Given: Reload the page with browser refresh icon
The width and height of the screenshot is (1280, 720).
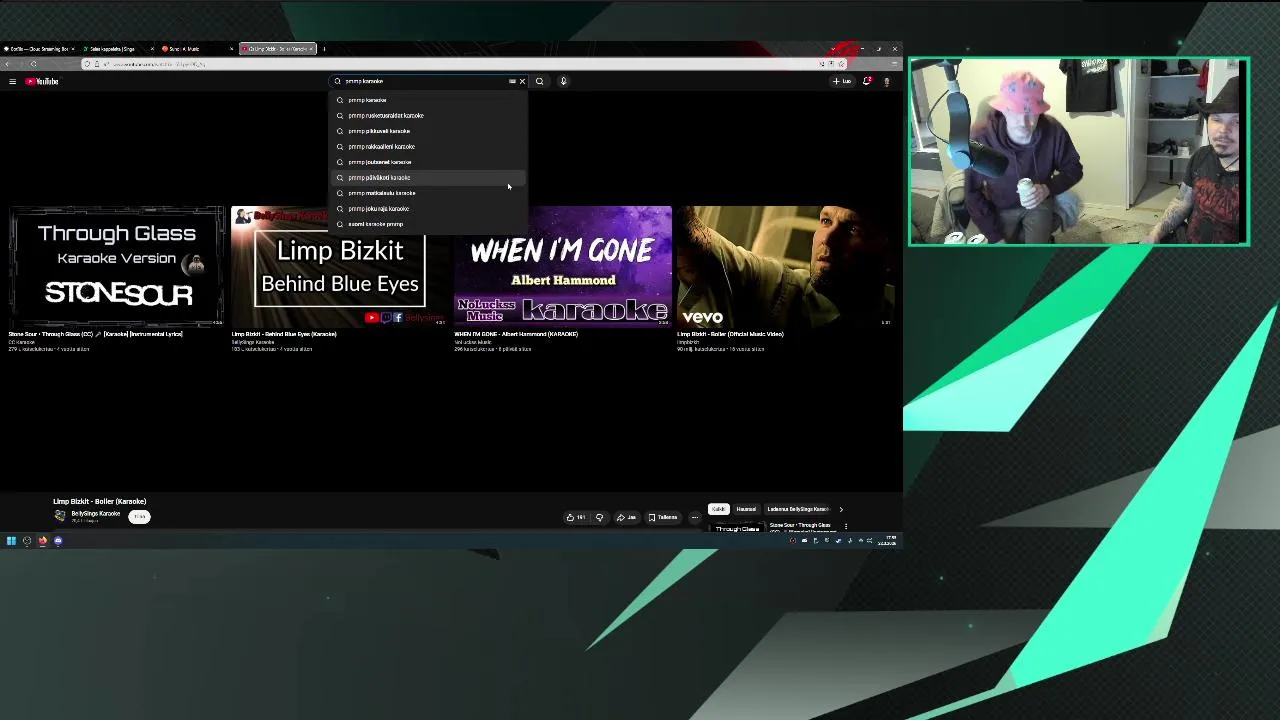Looking at the screenshot, I should click(x=33, y=64).
